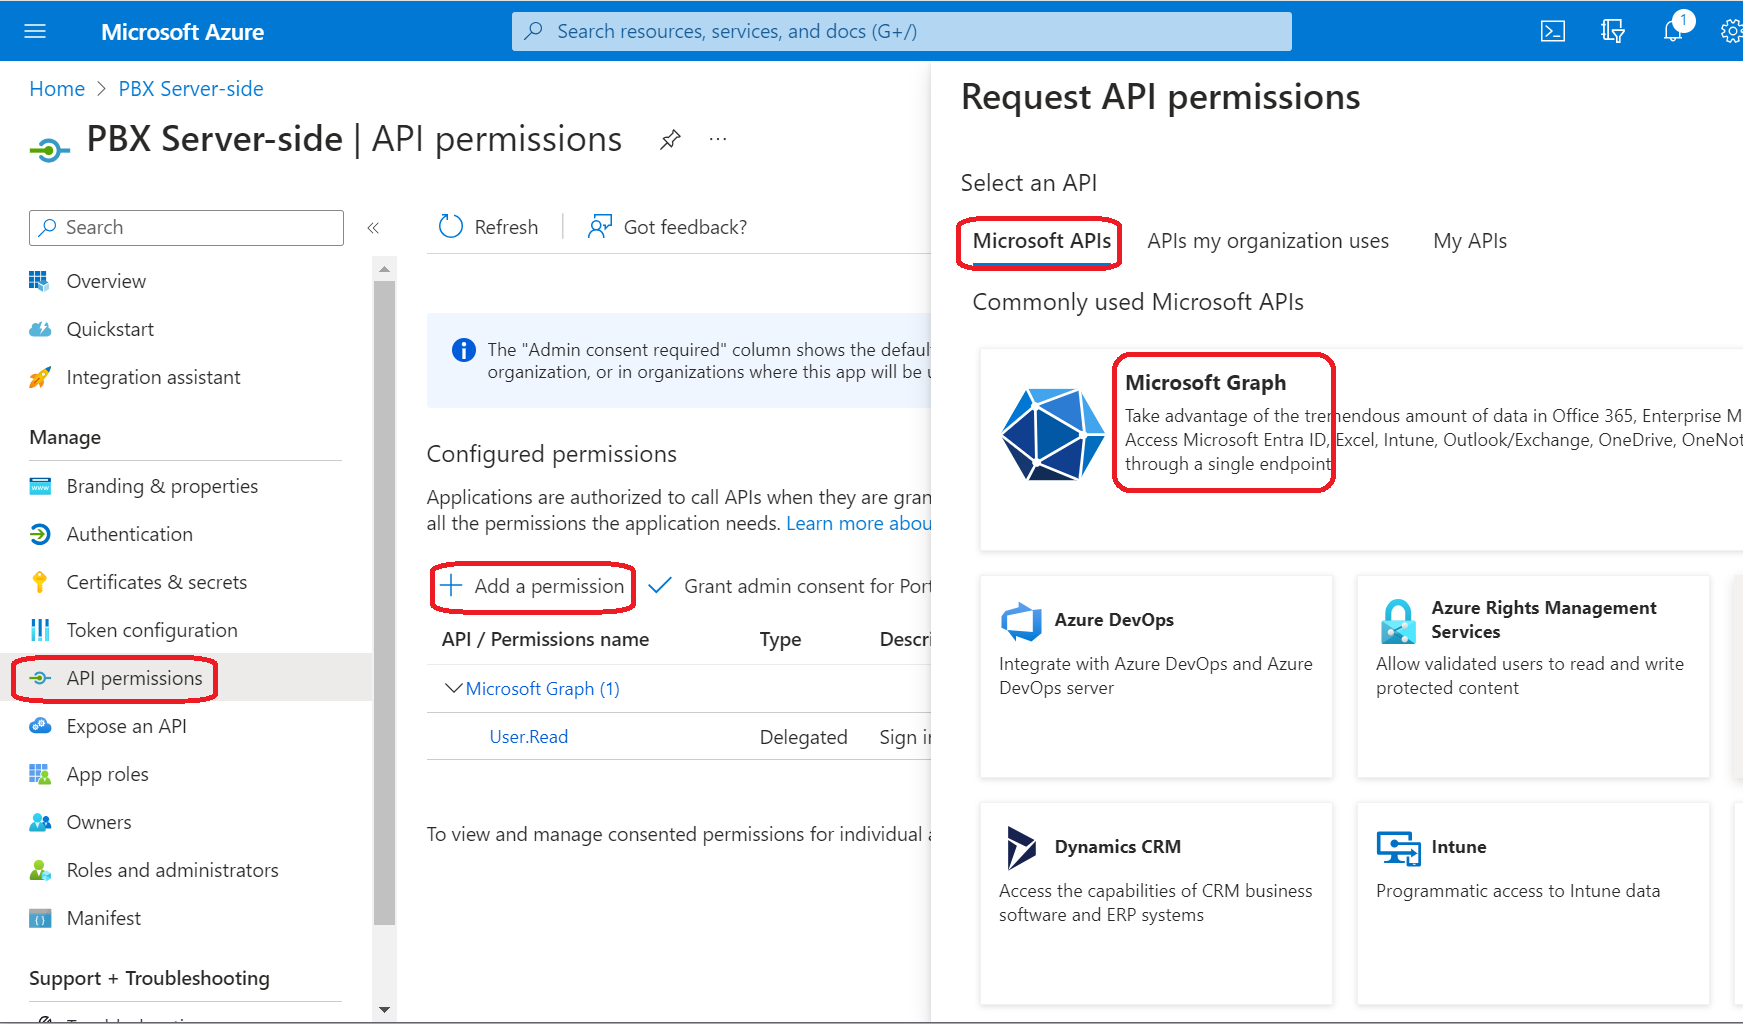This screenshot has height=1024, width=1743.
Task: Navigate to Home breadcrumb link
Action: click(x=57, y=89)
